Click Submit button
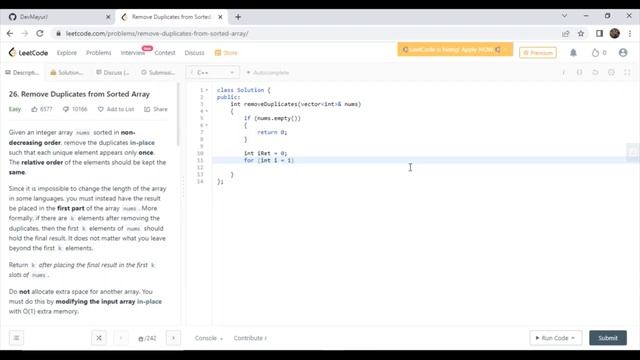The width and height of the screenshot is (640, 360). pyautogui.click(x=608, y=338)
